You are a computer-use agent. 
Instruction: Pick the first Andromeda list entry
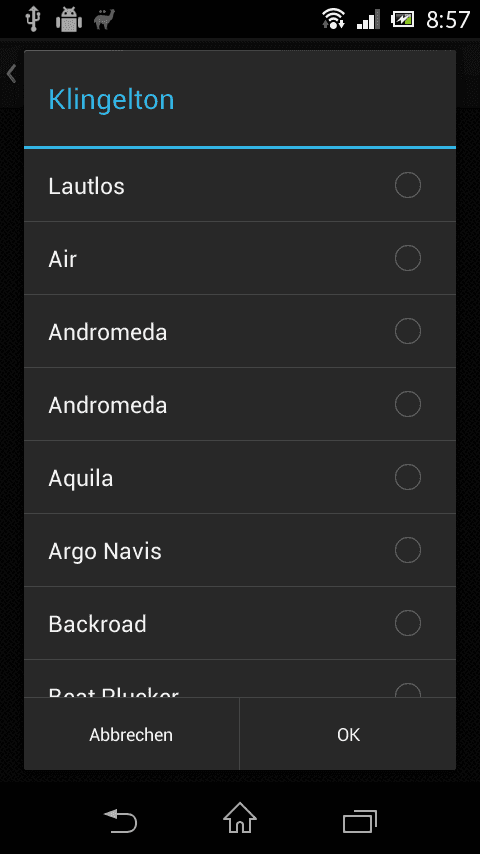click(240, 331)
